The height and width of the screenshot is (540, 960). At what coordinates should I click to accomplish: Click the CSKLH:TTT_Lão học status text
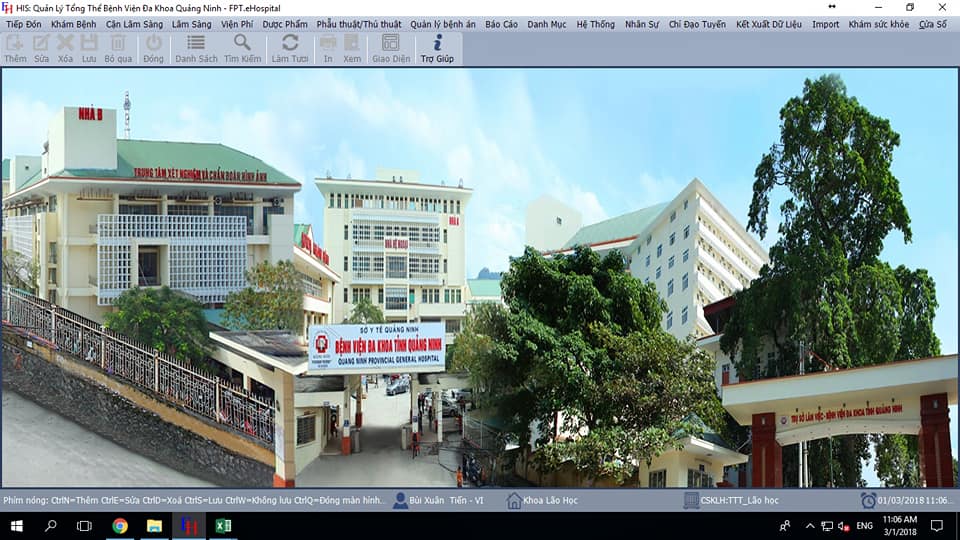point(740,500)
